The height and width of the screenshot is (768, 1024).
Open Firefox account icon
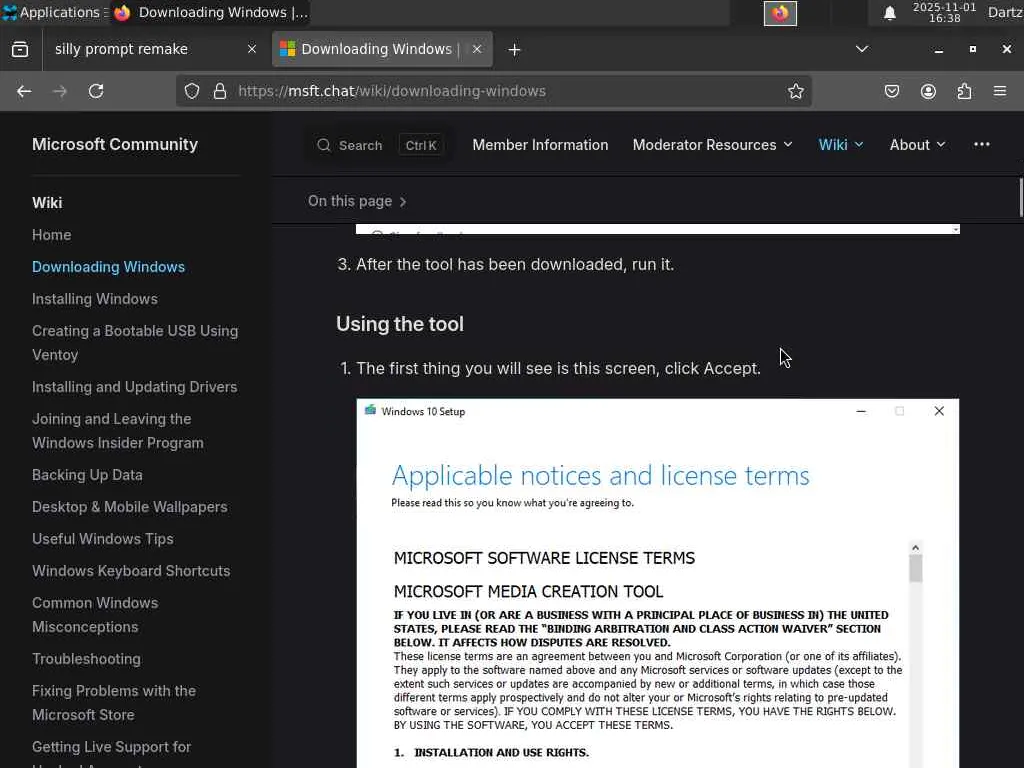coord(928,91)
